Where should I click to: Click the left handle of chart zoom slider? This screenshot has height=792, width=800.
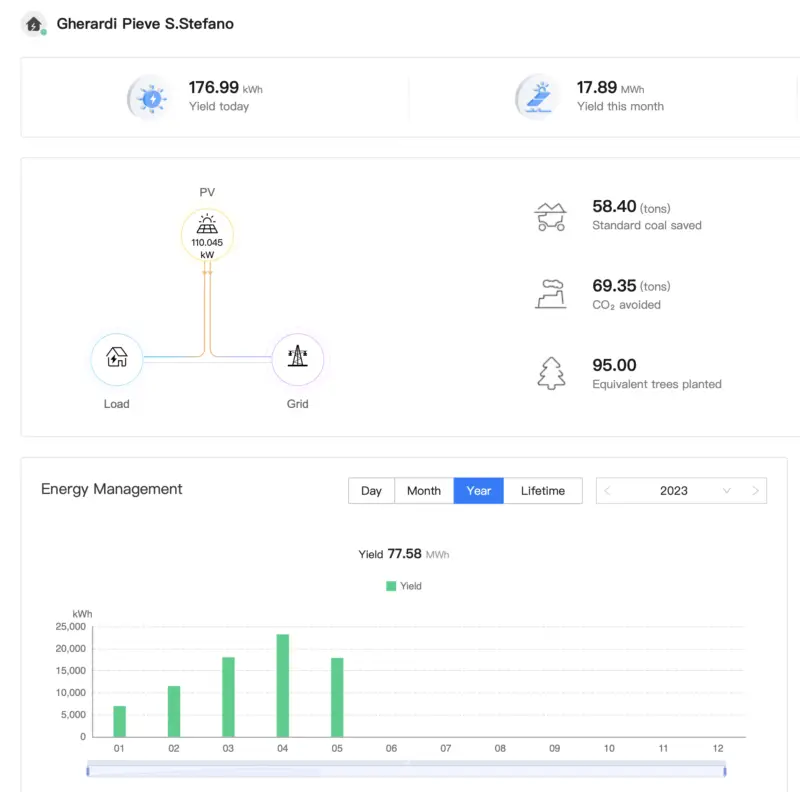(88, 771)
